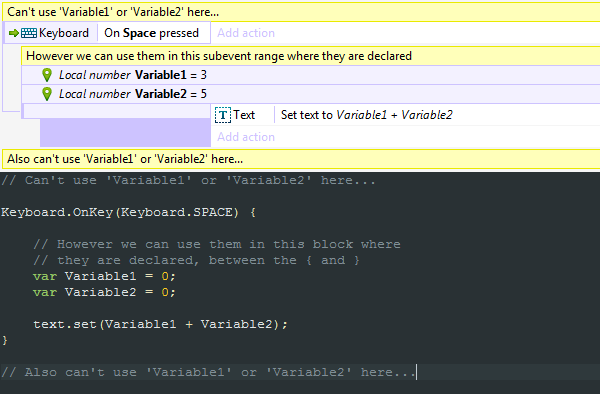Viewport: 600px width, 394px height.
Task: Select the top yellow comment about Variable1
Action: 301,12
